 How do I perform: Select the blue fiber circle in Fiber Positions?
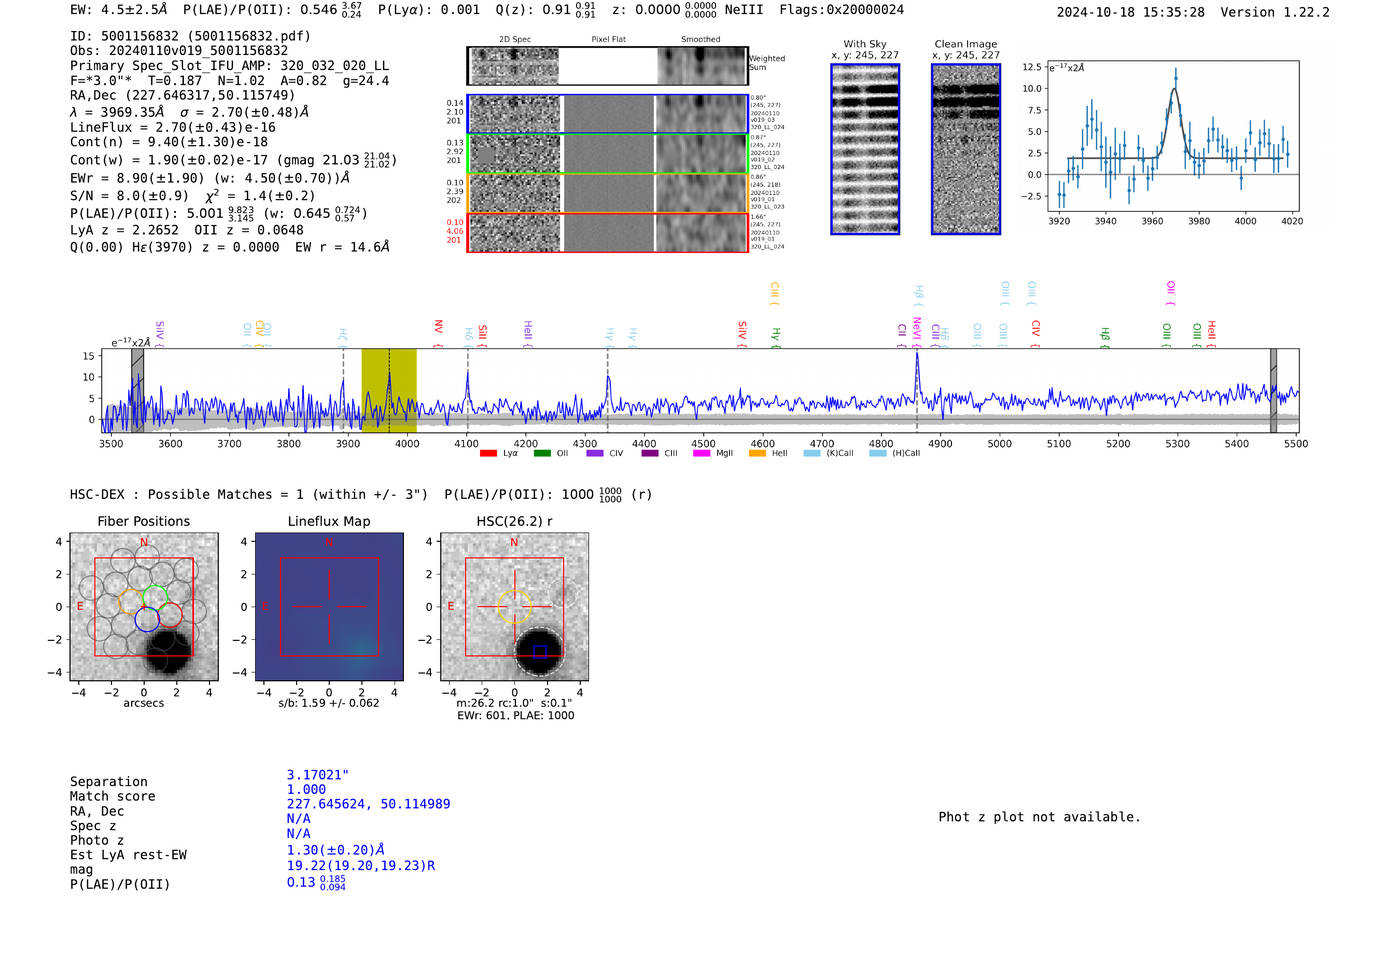tap(147, 619)
